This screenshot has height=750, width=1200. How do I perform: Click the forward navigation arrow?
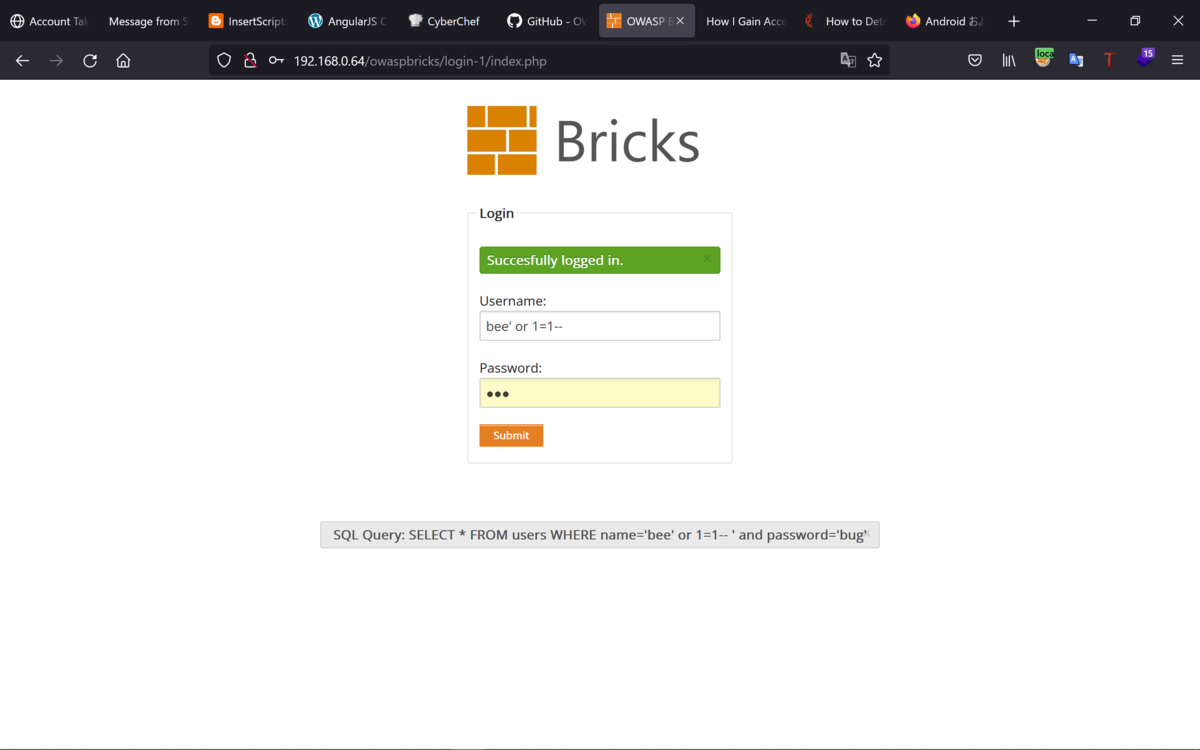pos(56,61)
